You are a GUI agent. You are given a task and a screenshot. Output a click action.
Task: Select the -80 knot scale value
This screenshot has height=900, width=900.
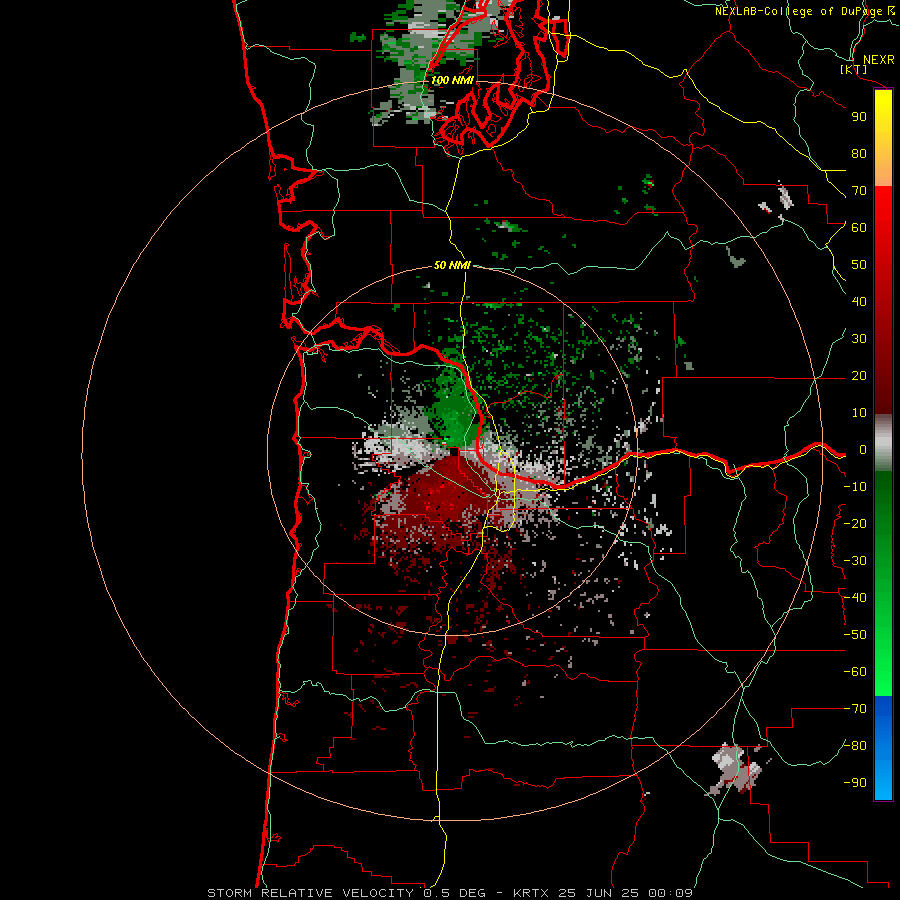coord(855,746)
